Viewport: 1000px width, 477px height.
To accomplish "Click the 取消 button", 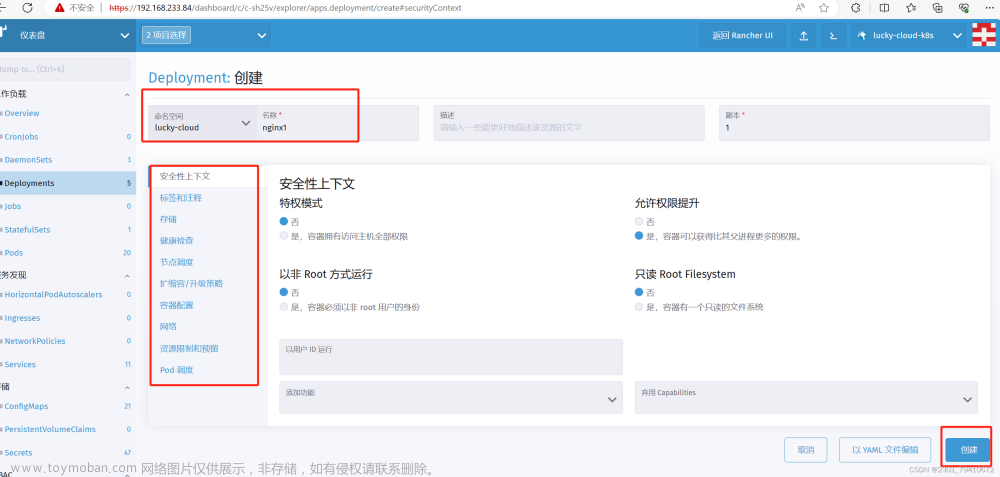I will pyautogui.click(x=805, y=450).
